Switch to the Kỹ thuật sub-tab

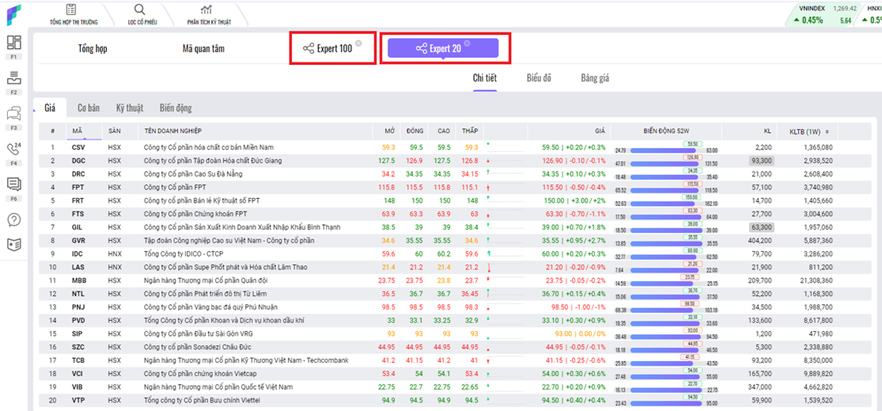(129, 107)
